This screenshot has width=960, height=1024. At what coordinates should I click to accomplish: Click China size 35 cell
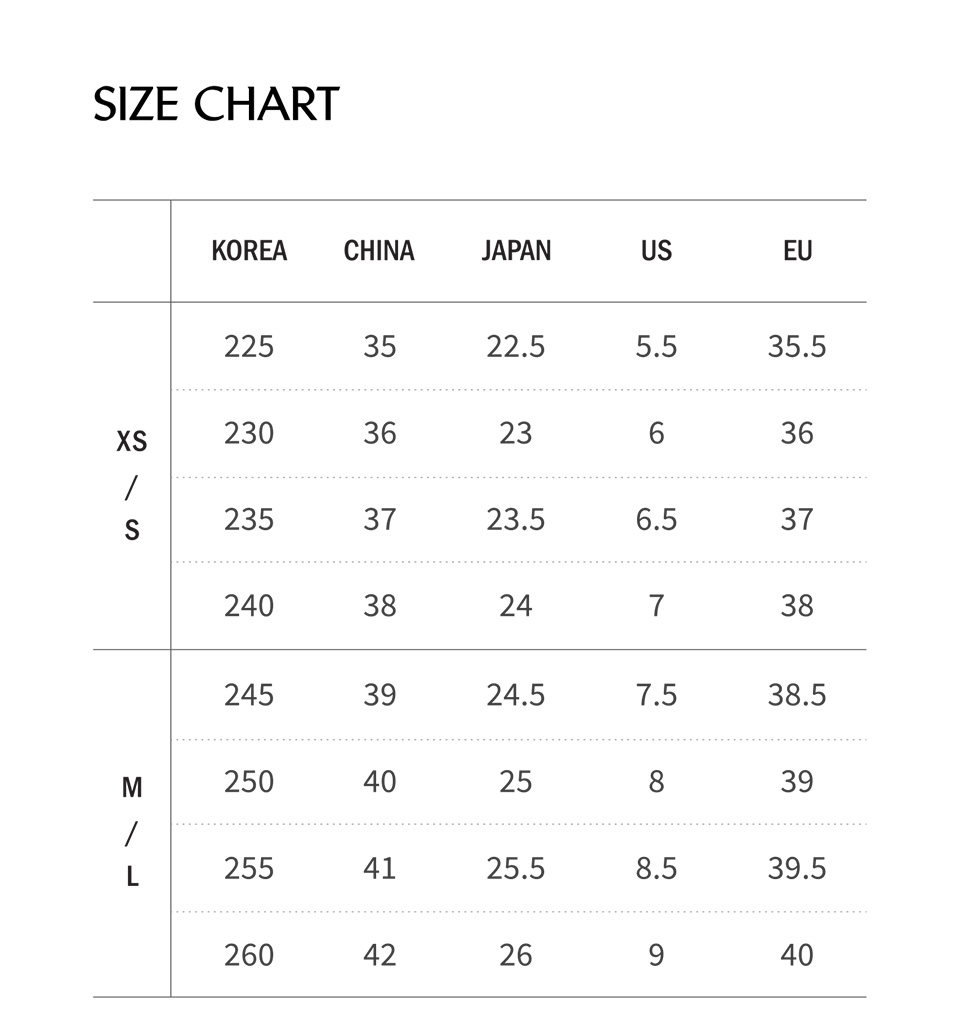[x=380, y=346]
